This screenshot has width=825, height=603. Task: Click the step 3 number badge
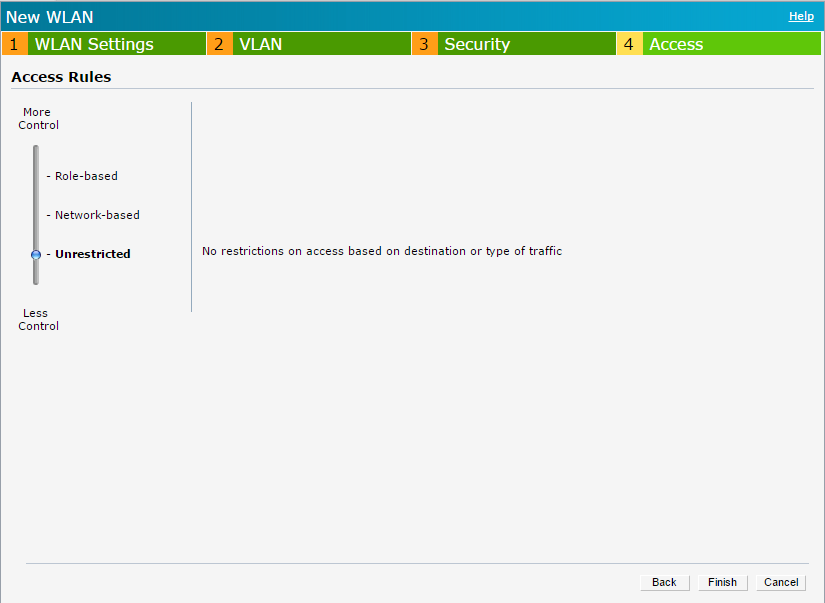(424, 44)
